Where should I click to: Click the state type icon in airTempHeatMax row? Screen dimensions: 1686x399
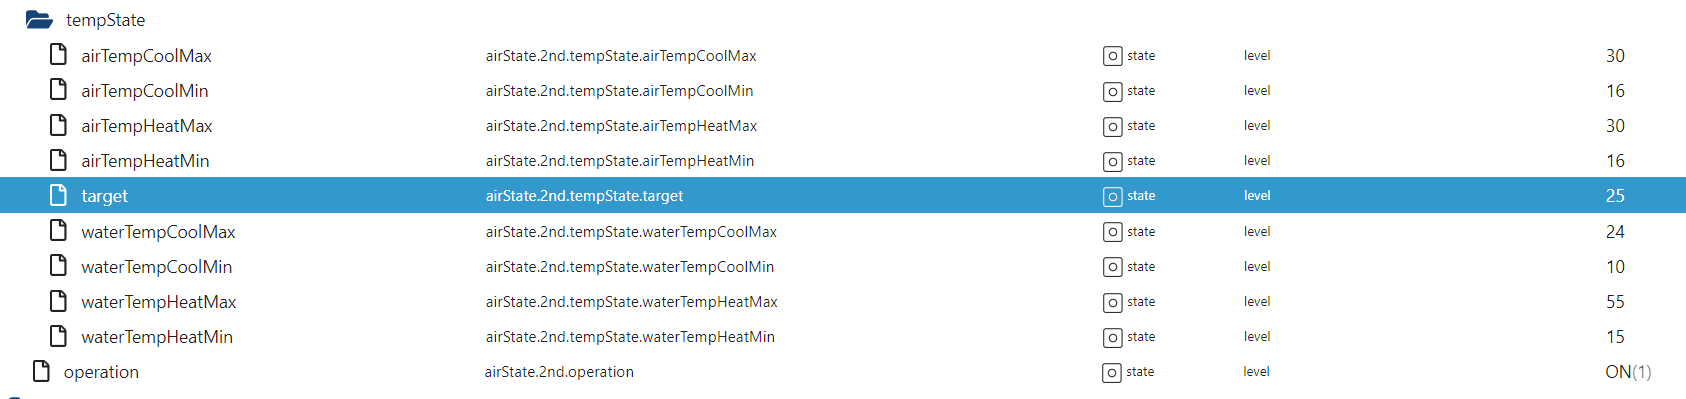(1112, 126)
